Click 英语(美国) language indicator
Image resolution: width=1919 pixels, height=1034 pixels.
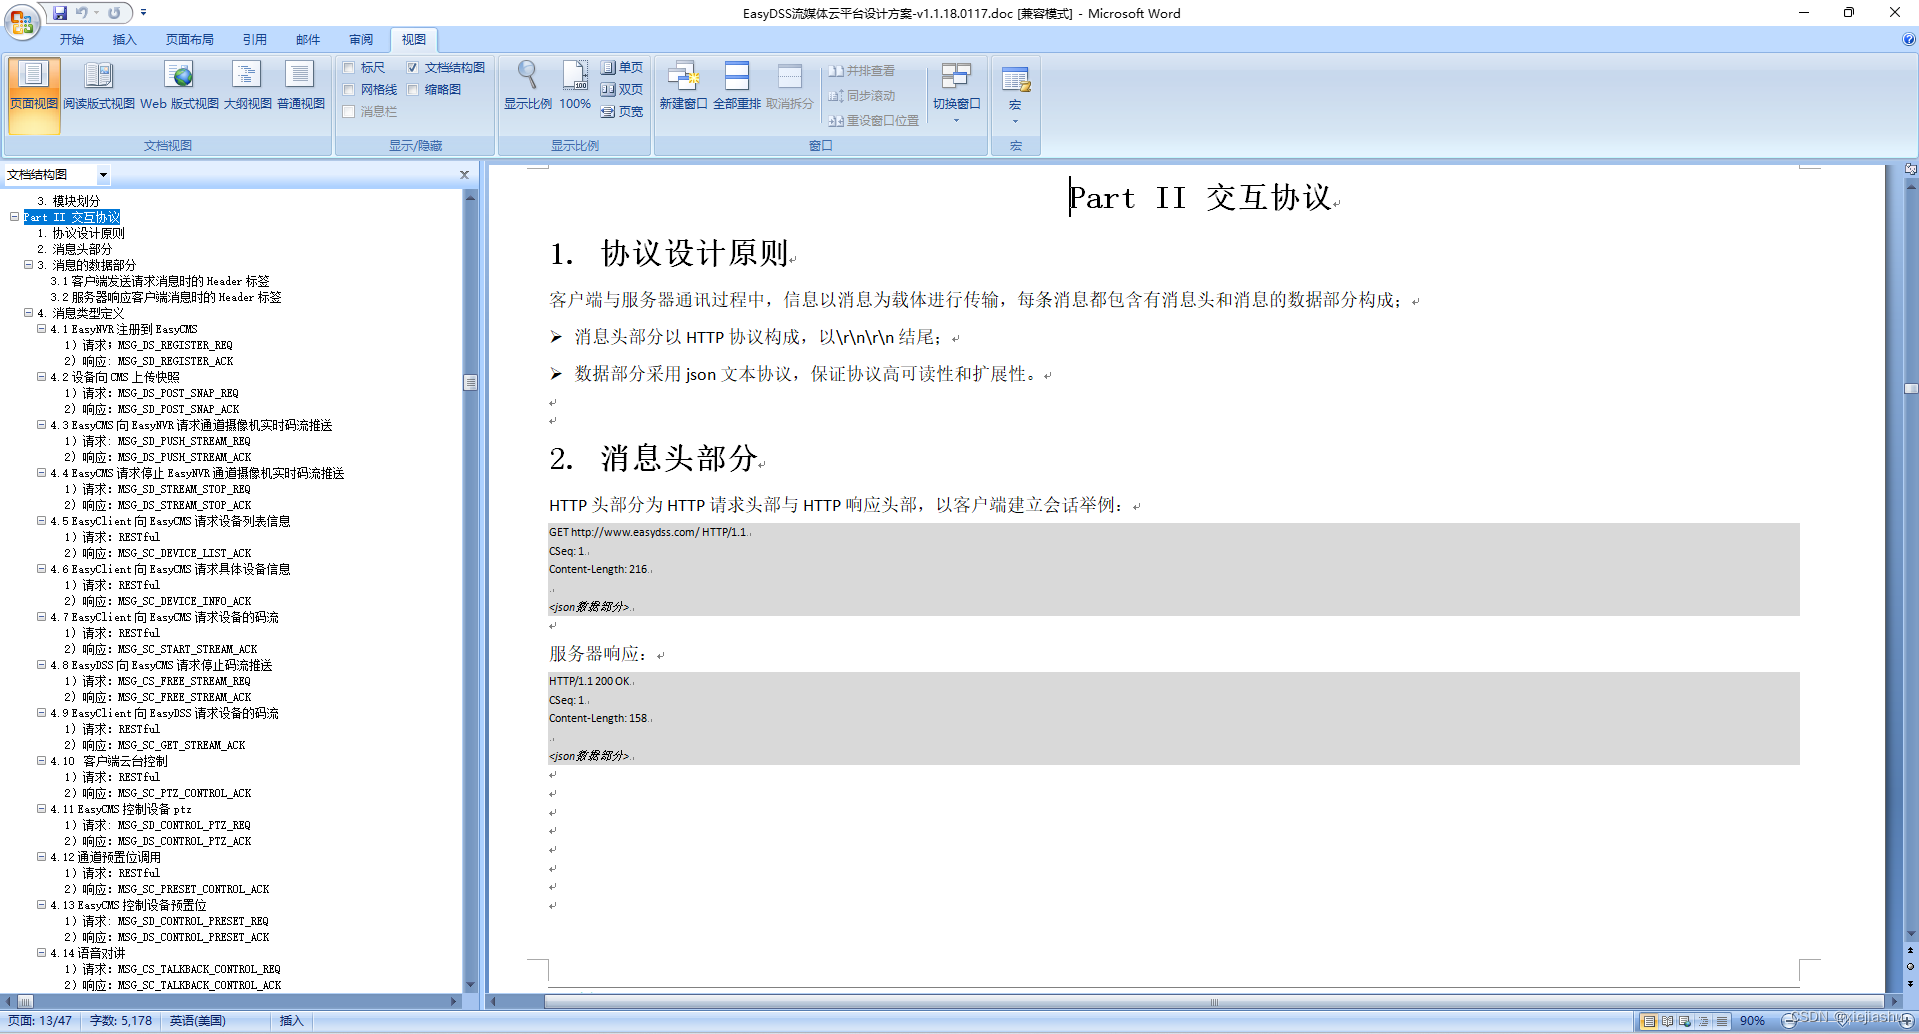coord(198,1021)
